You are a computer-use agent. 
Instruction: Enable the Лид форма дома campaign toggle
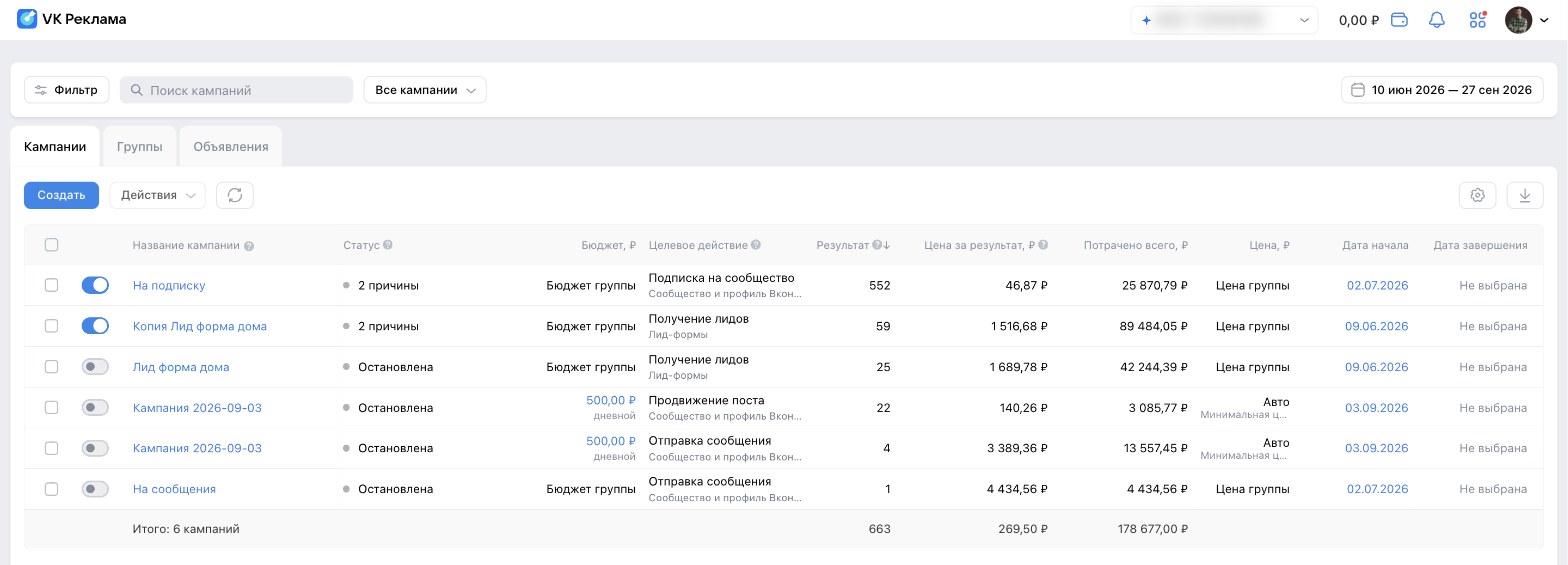coord(95,367)
